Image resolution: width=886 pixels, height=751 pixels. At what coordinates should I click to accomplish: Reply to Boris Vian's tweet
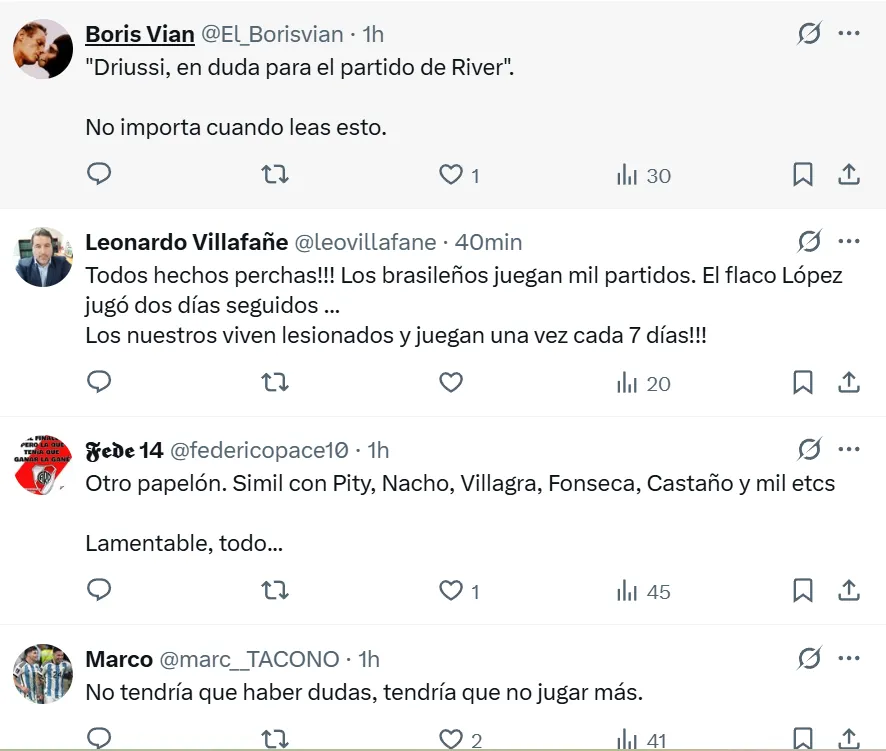99,175
